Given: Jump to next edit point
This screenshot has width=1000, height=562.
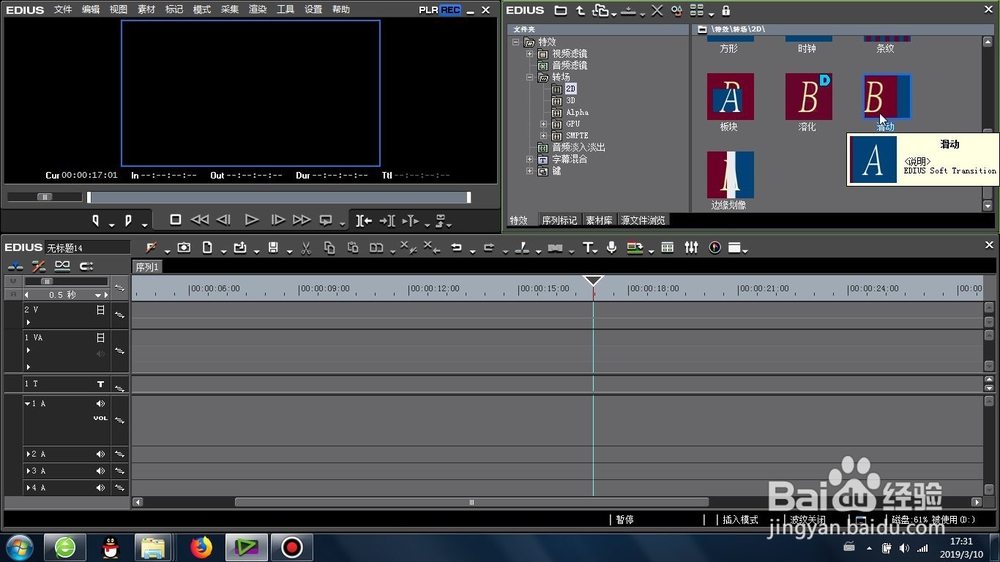Looking at the screenshot, I should 387,221.
